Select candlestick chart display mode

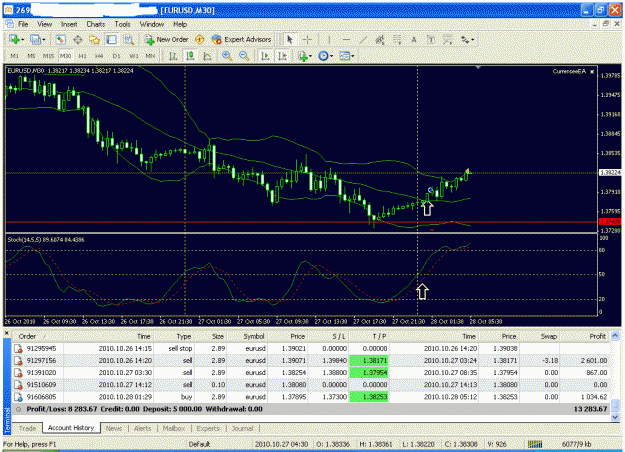tap(190, 56)
